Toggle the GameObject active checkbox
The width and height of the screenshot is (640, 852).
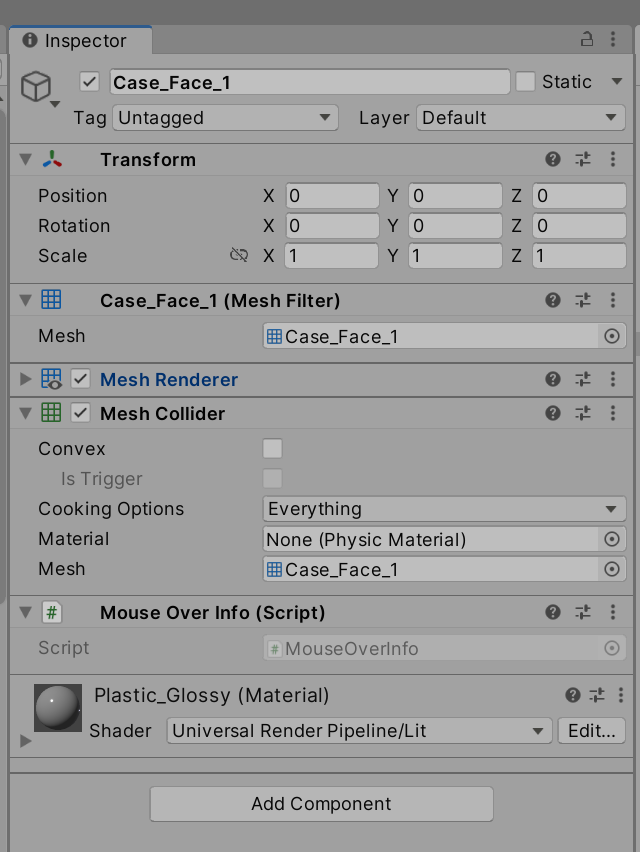tap(88, 82)
